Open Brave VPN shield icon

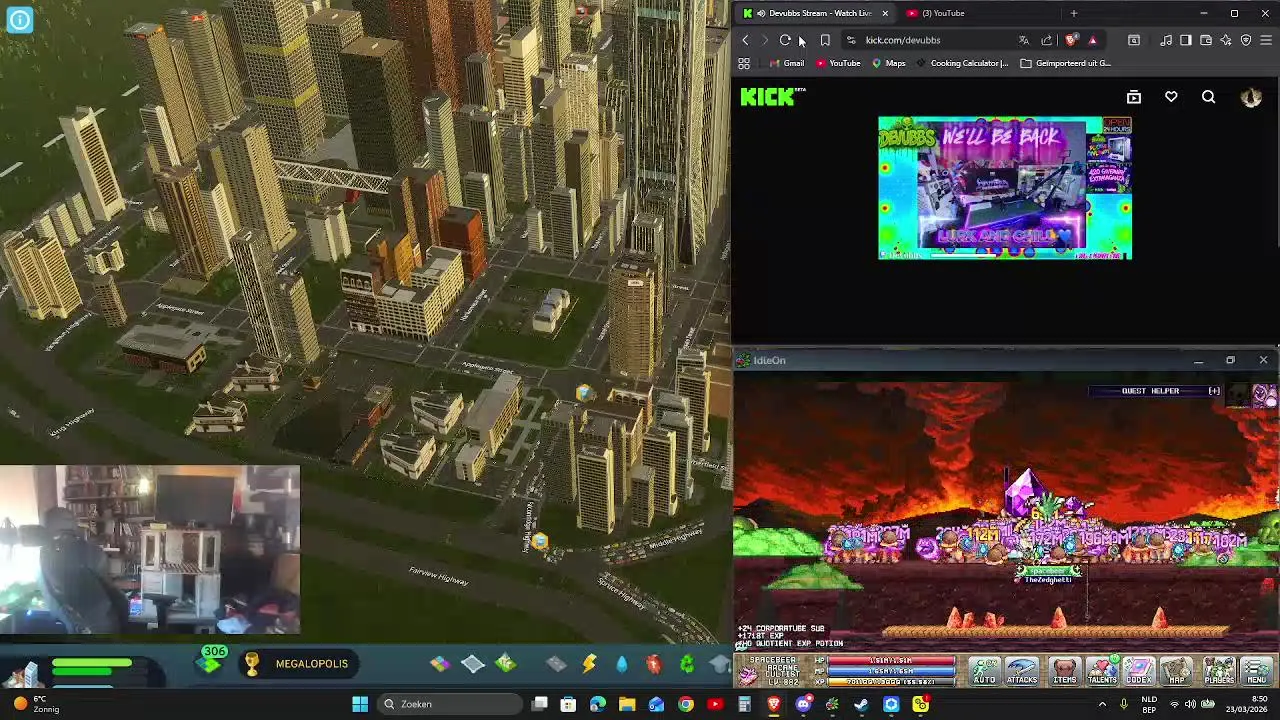pyautogui.click(x=1246, y=40)
